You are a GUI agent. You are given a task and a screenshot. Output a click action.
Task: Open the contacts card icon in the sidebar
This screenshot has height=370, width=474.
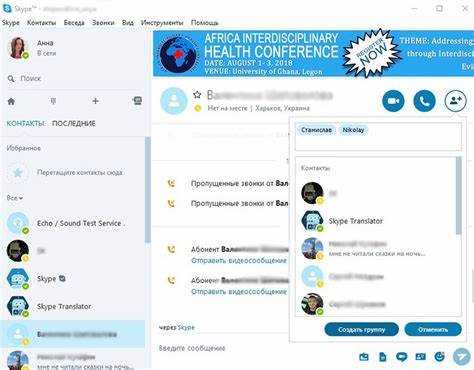(137, 101)
